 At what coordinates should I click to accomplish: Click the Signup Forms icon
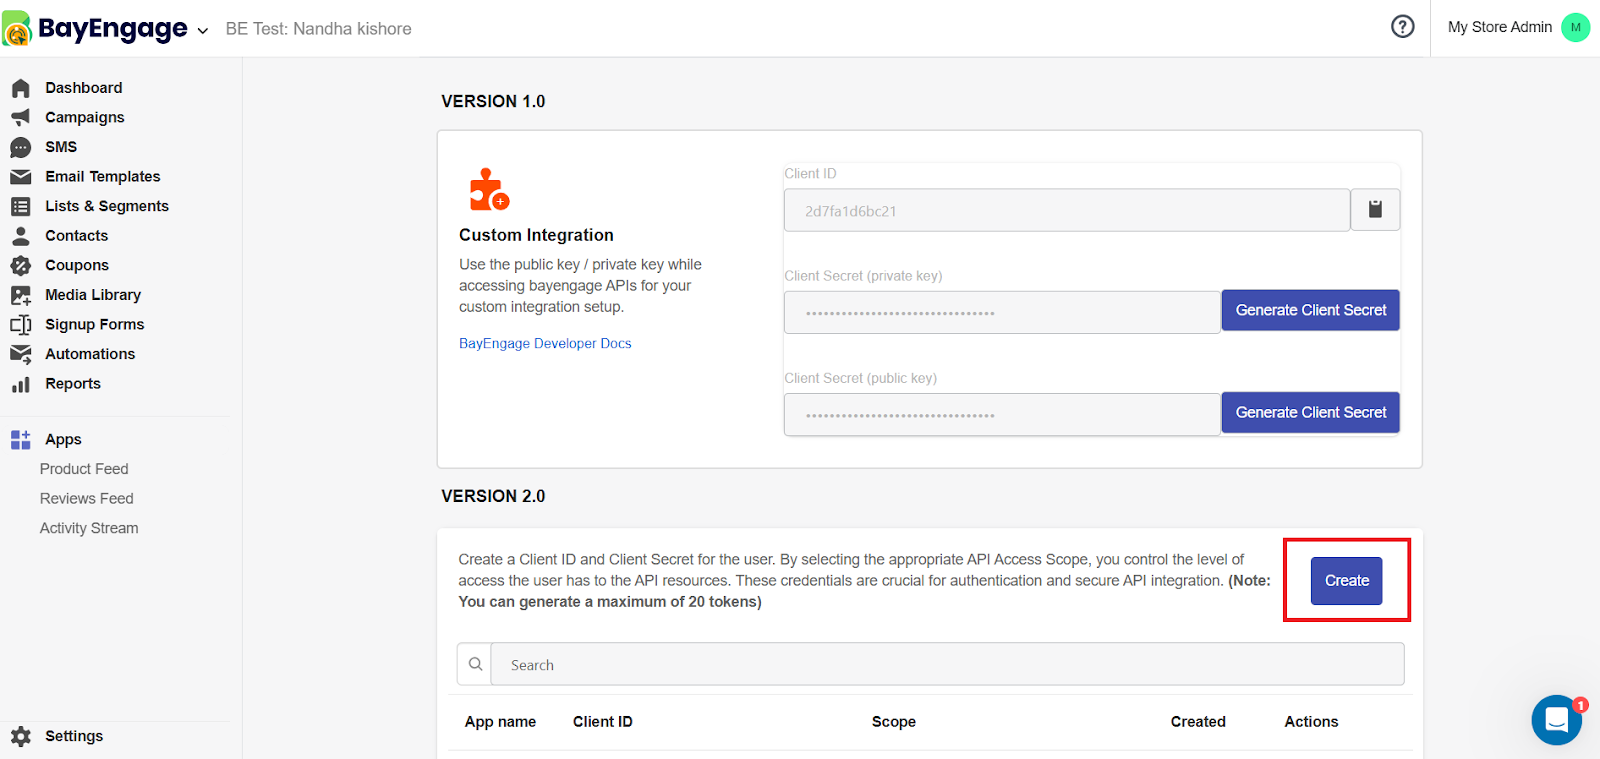pyautogui.click(x=20, y=325)
